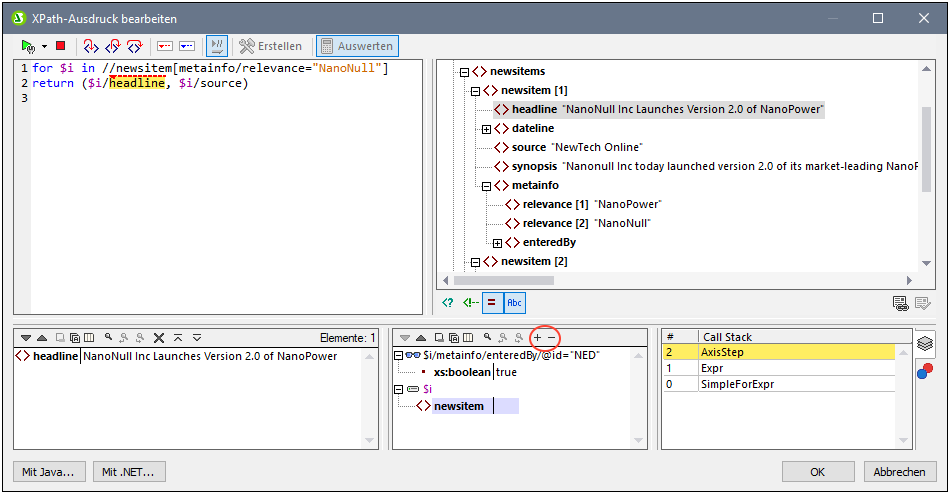Click the Mit Java... button
The width and height of the screenshot is (950, 494).
click(50, 472)
